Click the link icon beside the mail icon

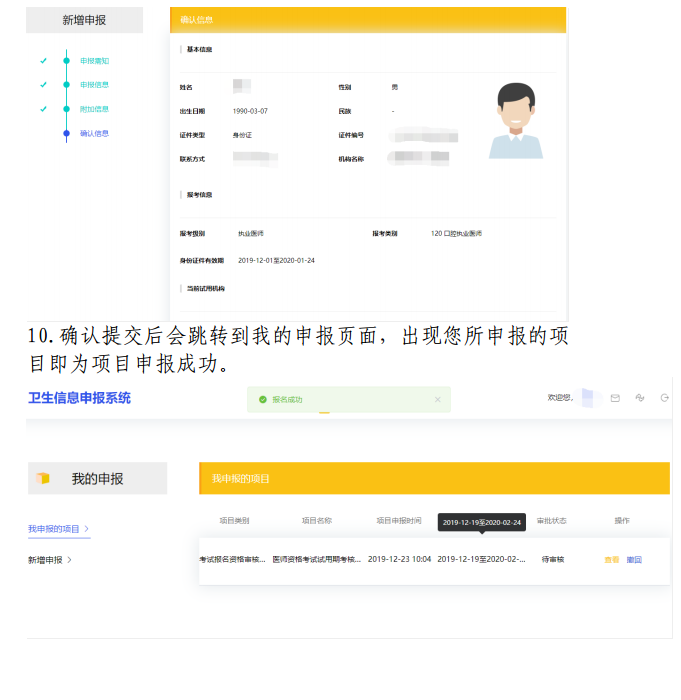tap(640, 398)
